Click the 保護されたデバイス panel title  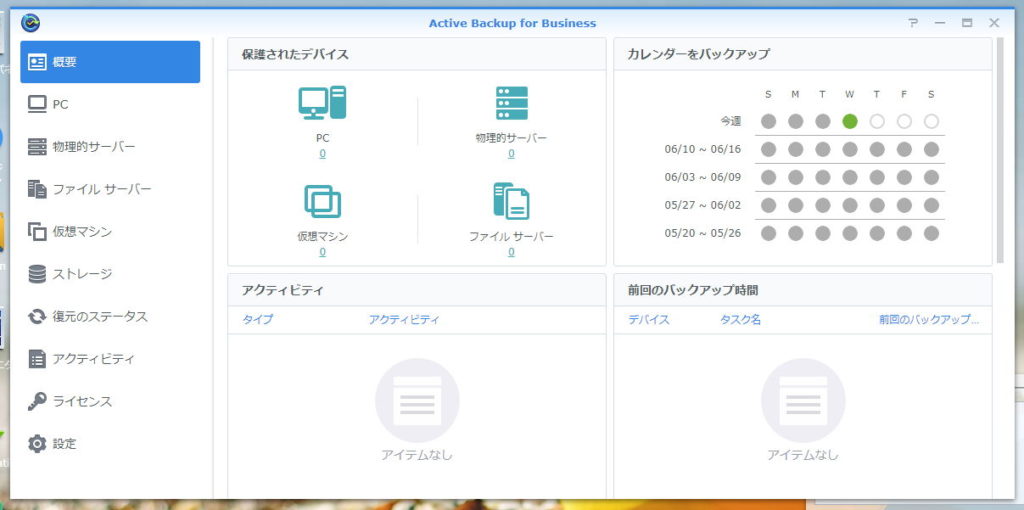pyautogui.click(x=295, y=54)
